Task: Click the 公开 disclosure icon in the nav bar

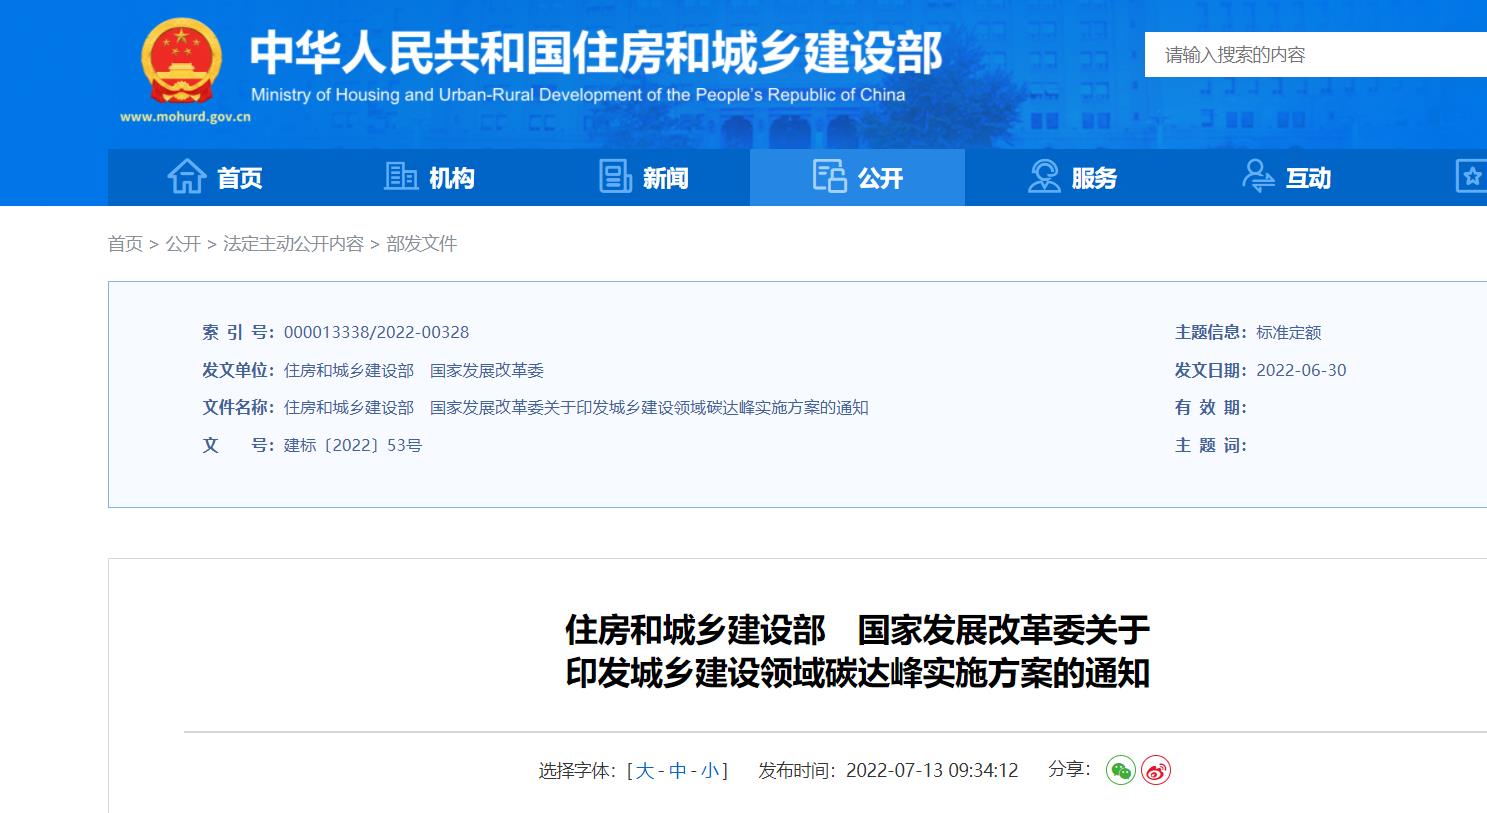Action: click(x=827, y=177)
